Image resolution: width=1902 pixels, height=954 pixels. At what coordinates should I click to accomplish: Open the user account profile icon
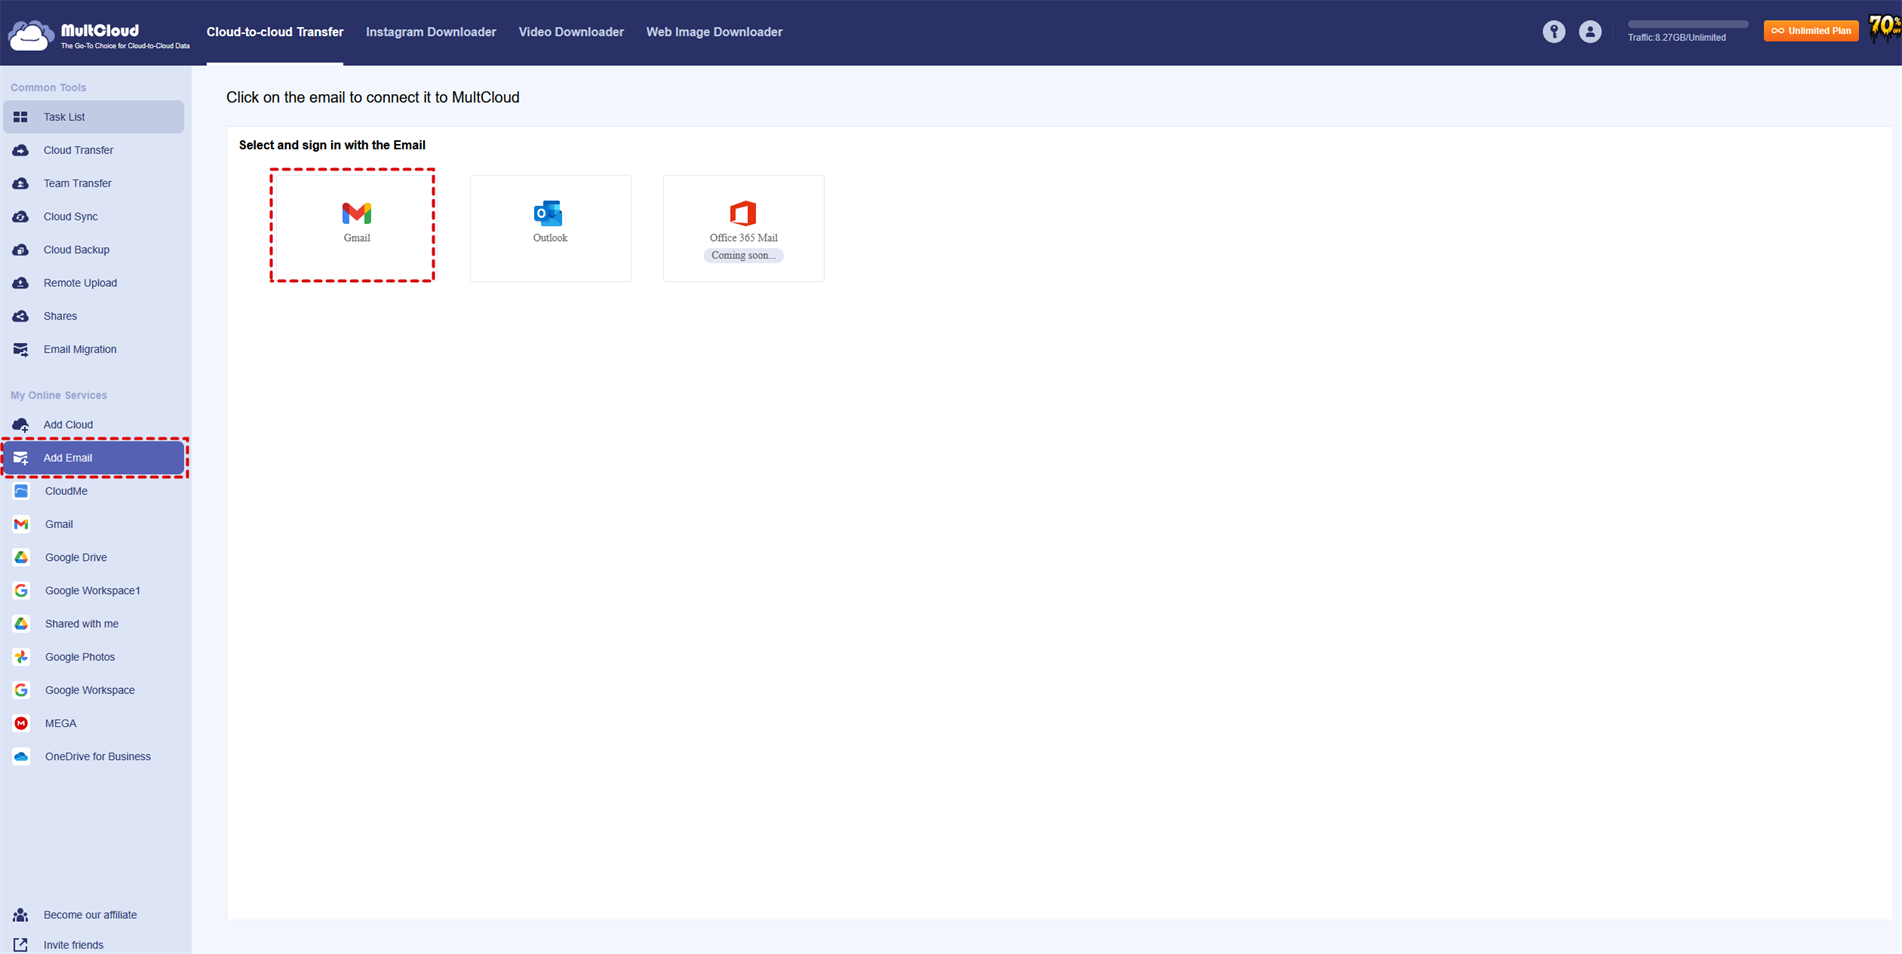1590,32
